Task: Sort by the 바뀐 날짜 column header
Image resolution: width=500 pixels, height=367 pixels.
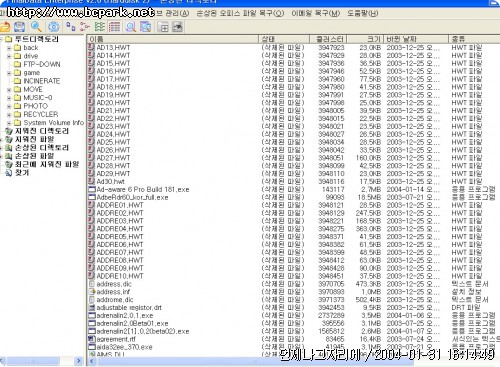Action: pyautogui.click(x=416, y=39)
